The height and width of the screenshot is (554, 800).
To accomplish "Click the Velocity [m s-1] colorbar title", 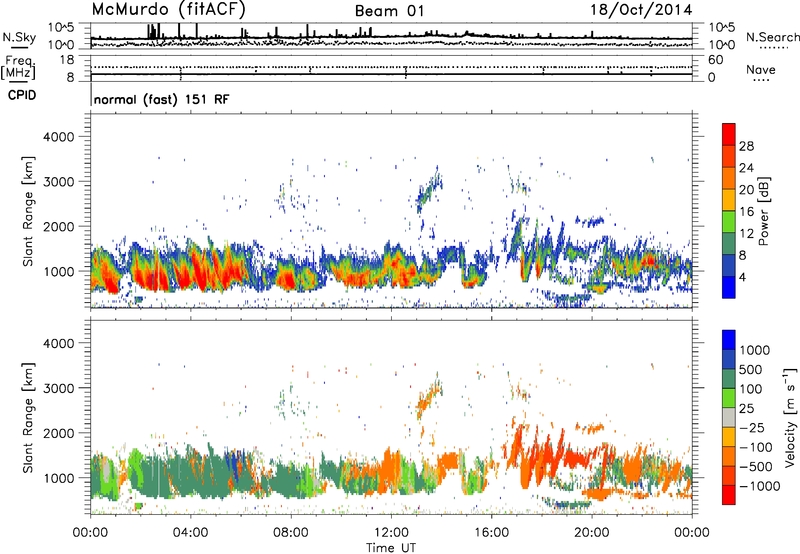I will 790,417.
